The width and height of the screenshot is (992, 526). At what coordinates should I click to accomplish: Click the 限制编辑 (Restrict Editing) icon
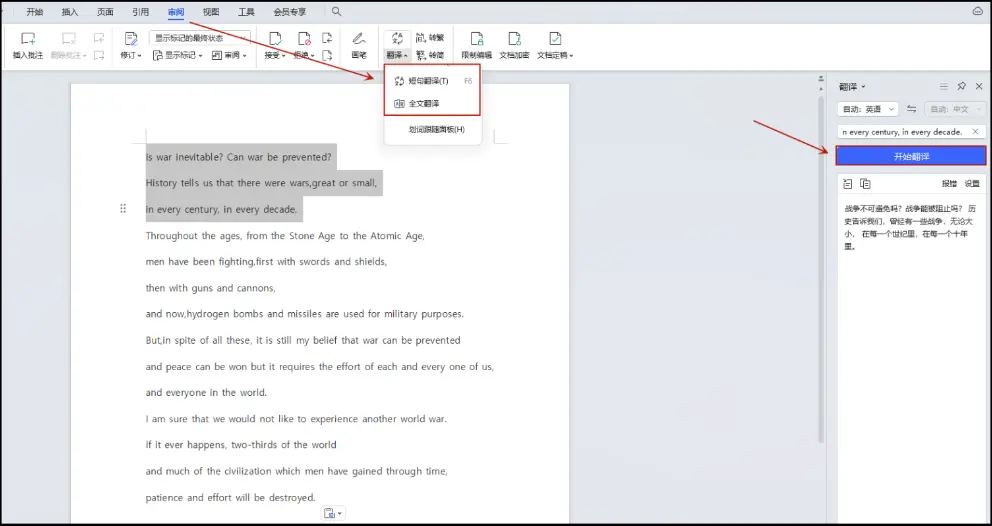coord(476,40)
